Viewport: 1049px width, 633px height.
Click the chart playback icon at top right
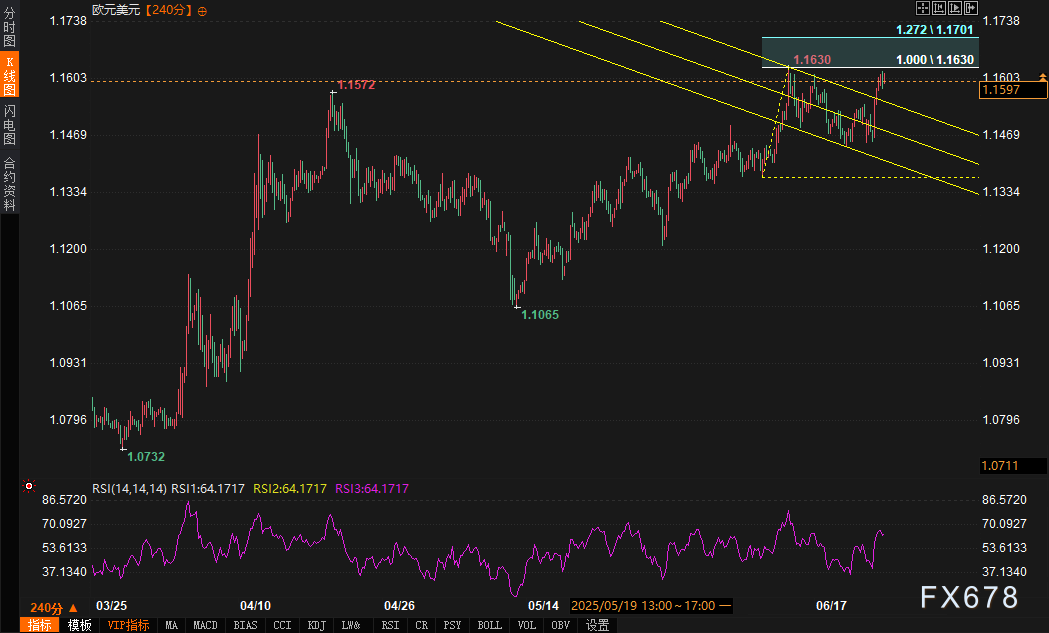[955, 8]
